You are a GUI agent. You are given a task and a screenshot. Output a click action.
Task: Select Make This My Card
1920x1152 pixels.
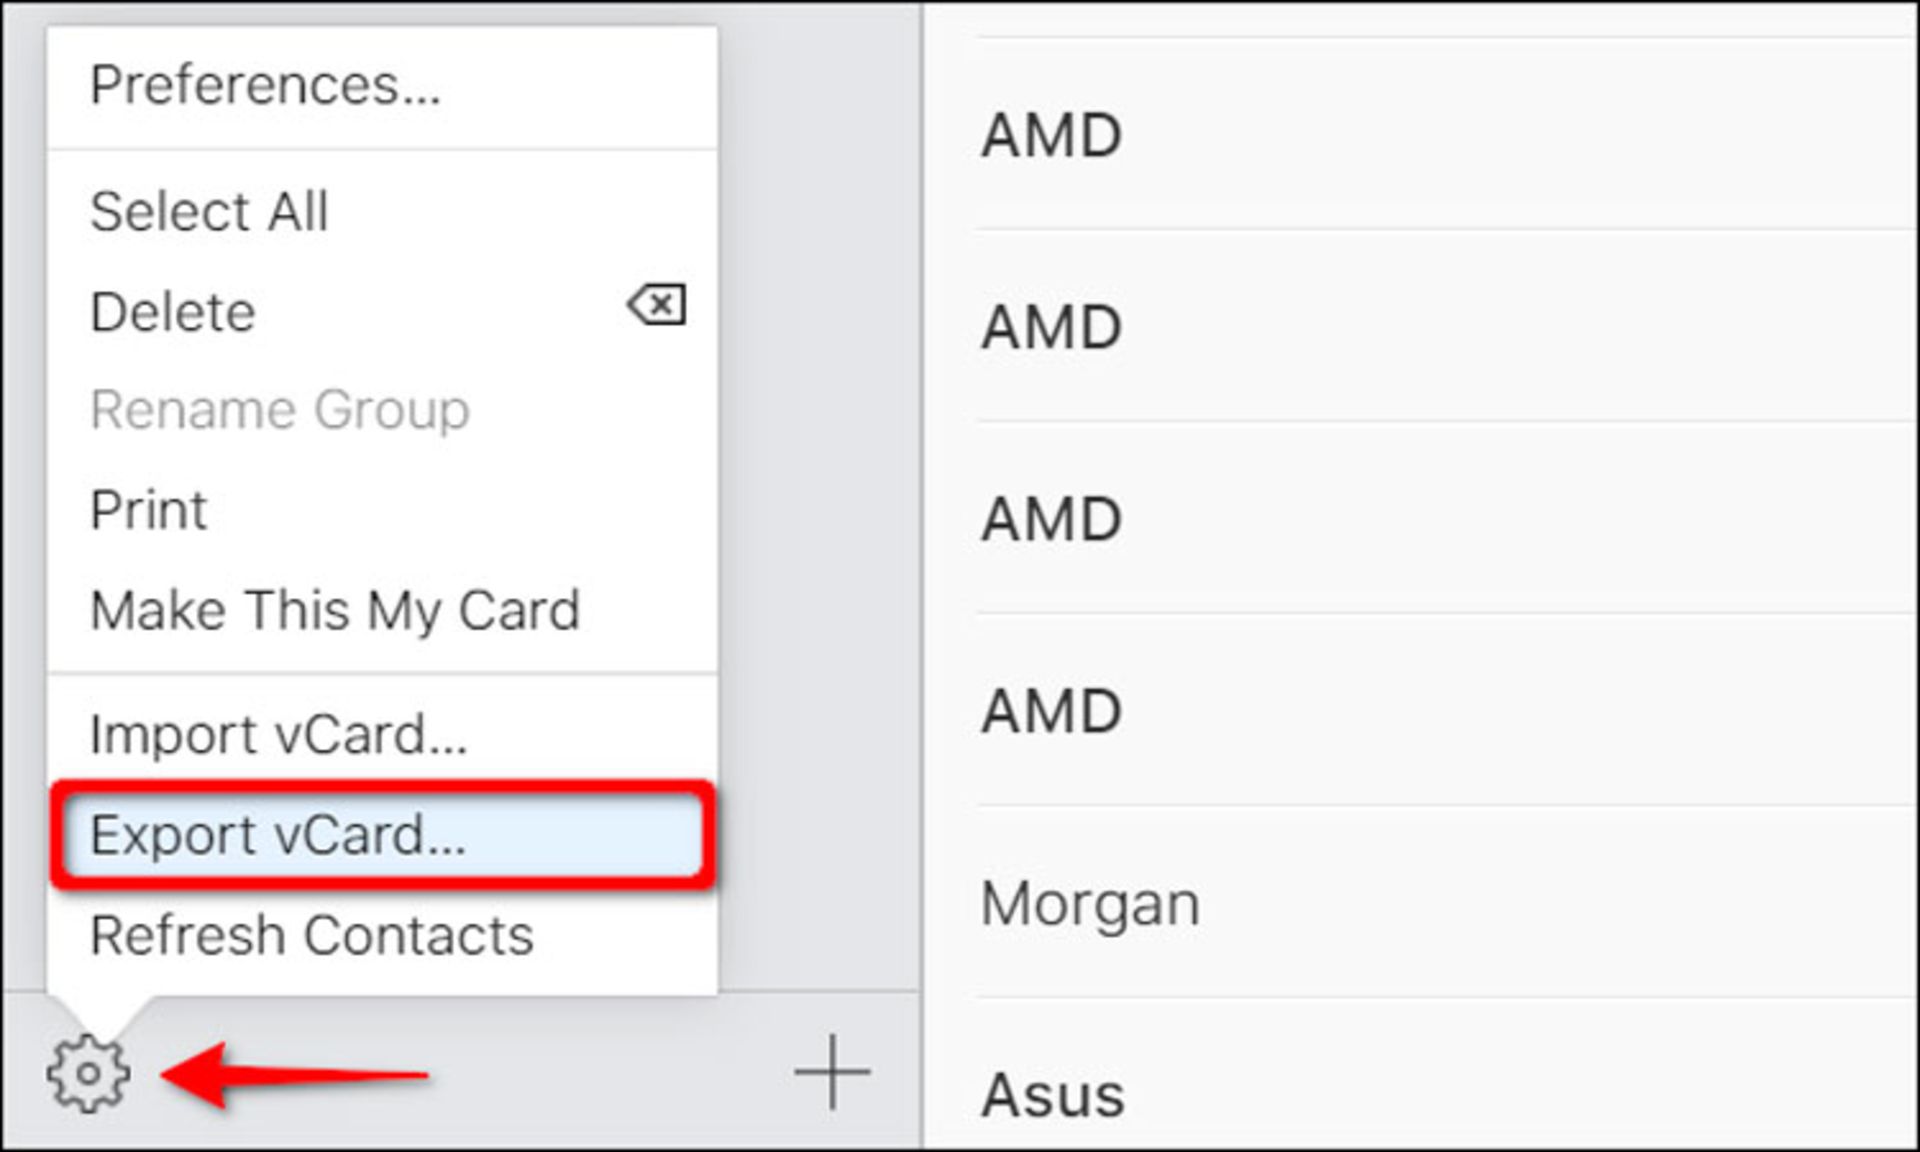click(x=335, y=610)
